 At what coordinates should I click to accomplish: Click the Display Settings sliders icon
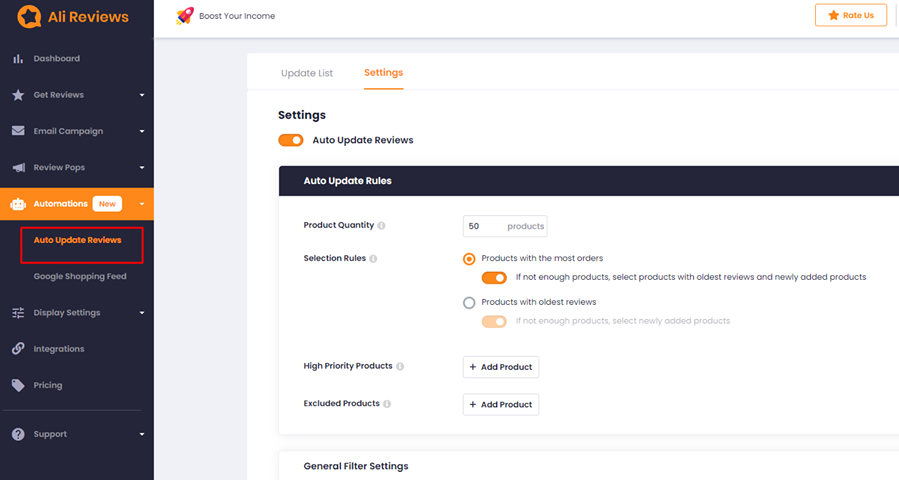(18, 313)
